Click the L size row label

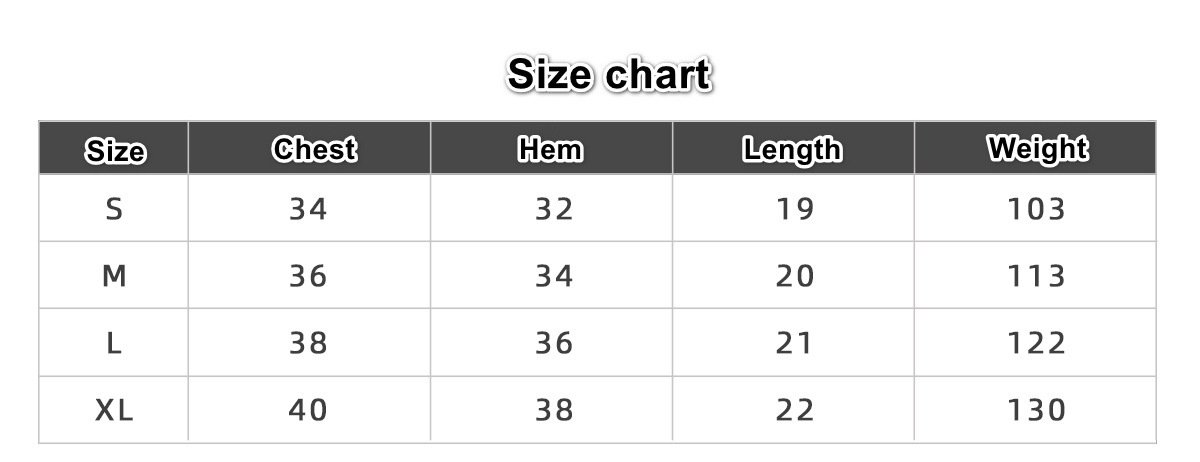tap(114, 343)
